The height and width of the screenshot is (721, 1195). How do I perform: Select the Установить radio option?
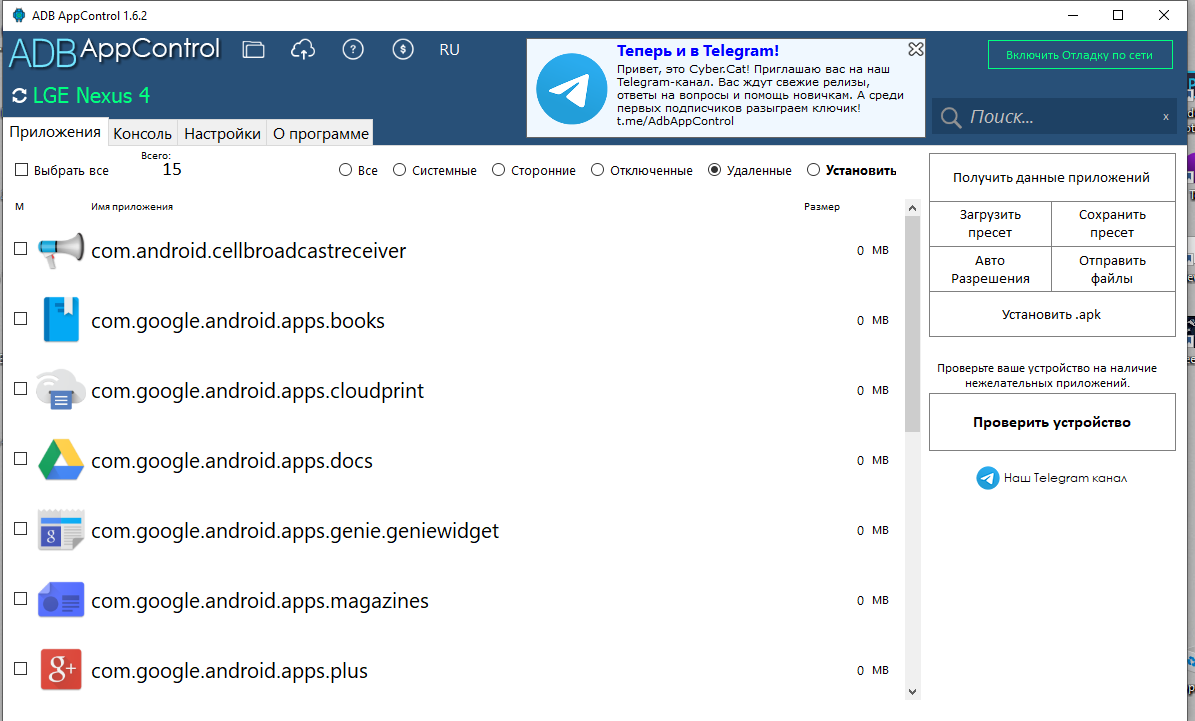(813, 170)
